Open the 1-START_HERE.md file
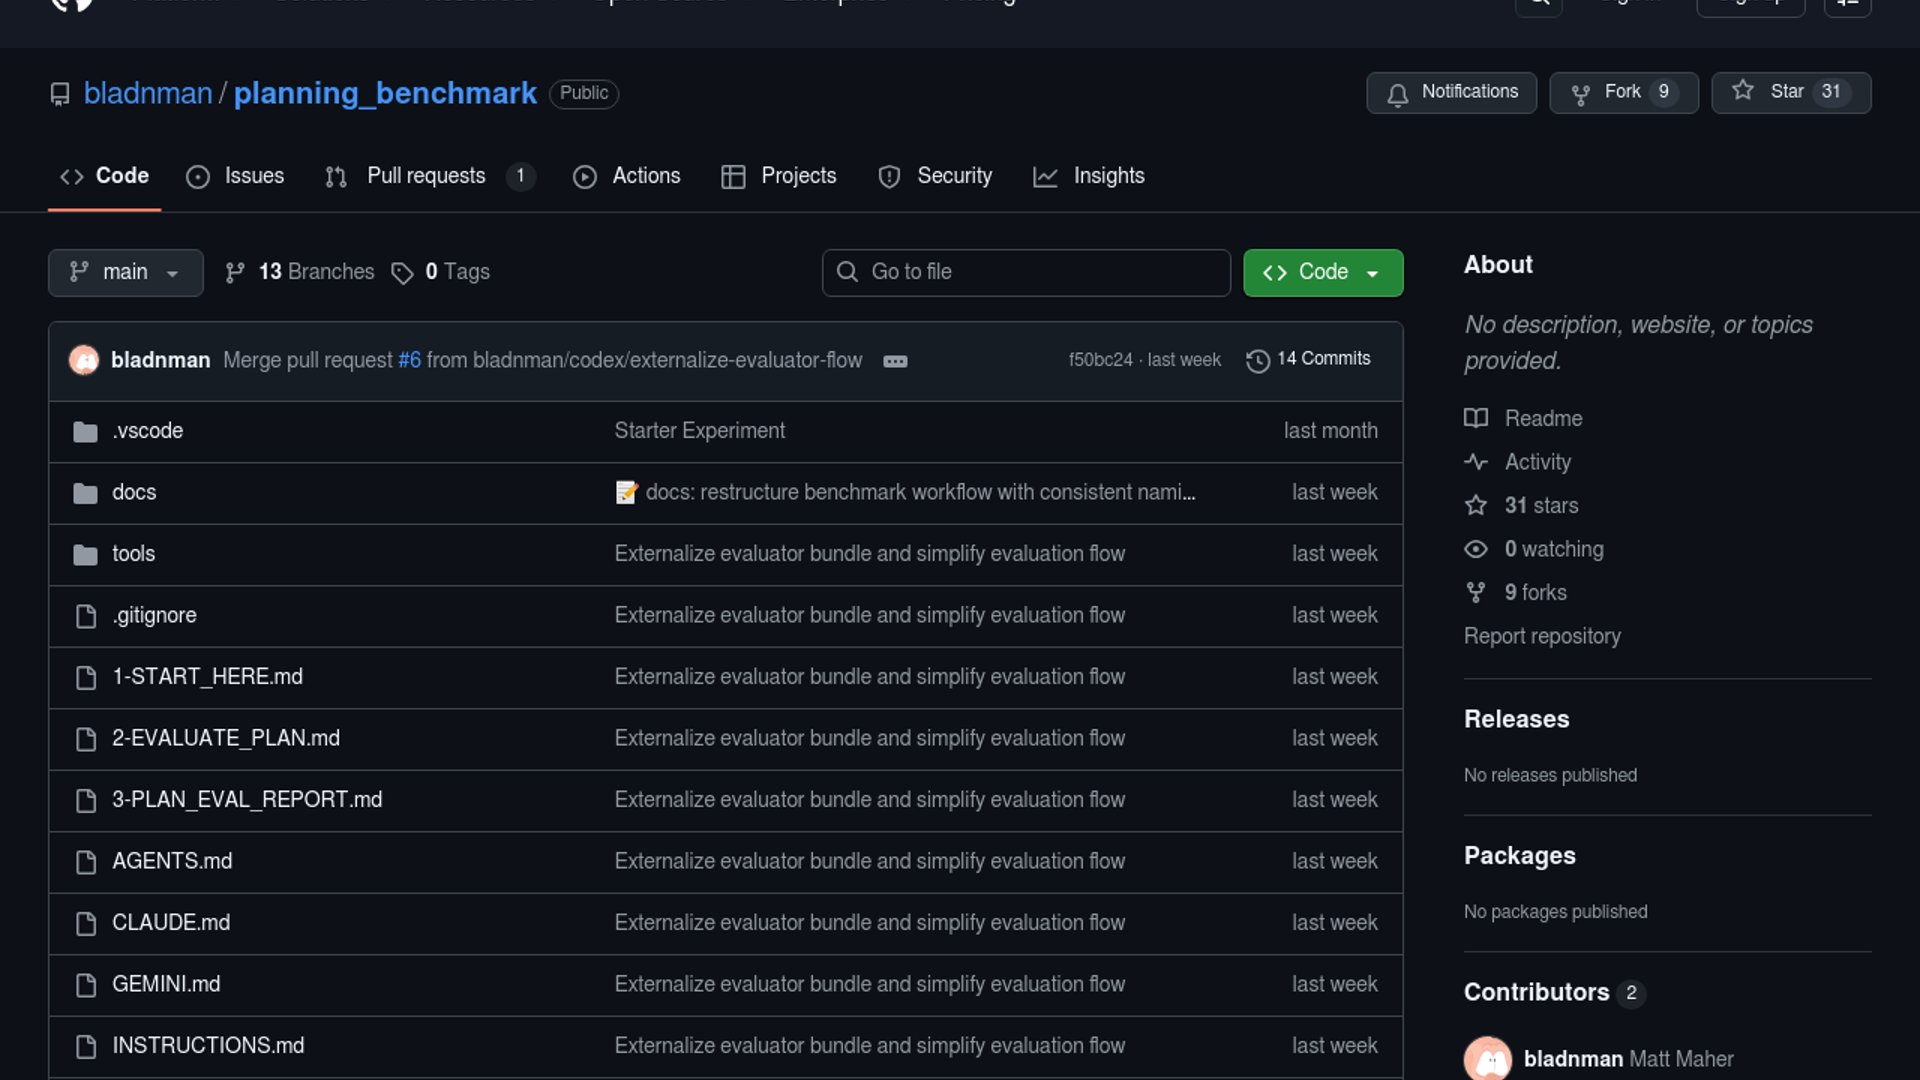 [x=207, y=677]
